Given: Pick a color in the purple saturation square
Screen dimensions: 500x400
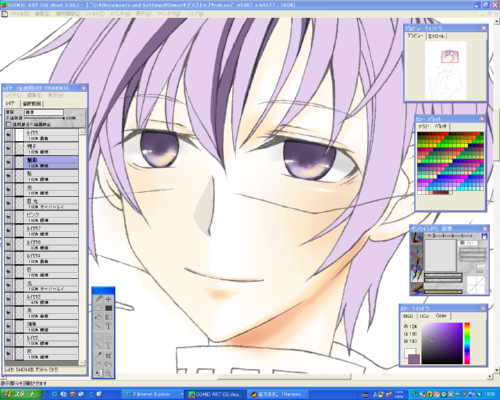Looking at the screenshot, I should tap(442, 343).
